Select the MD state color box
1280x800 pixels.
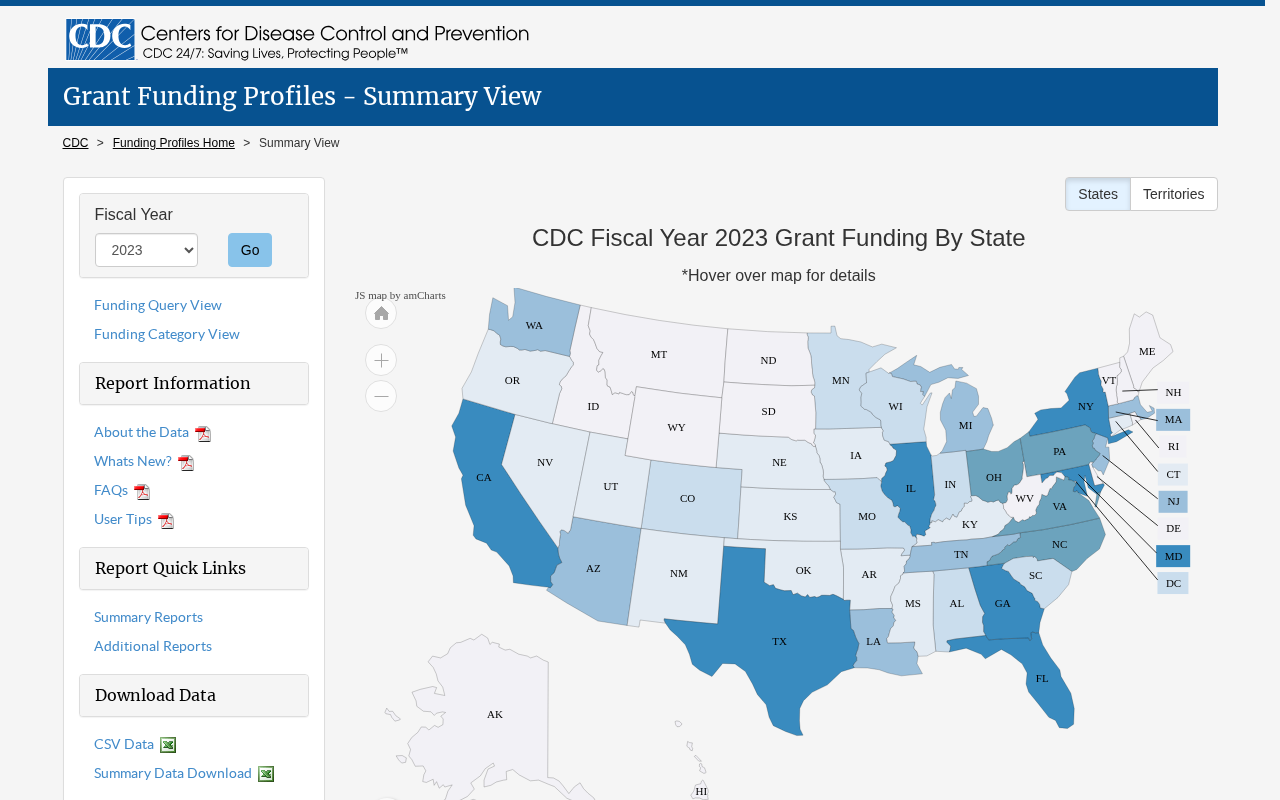pos(1173,556)
